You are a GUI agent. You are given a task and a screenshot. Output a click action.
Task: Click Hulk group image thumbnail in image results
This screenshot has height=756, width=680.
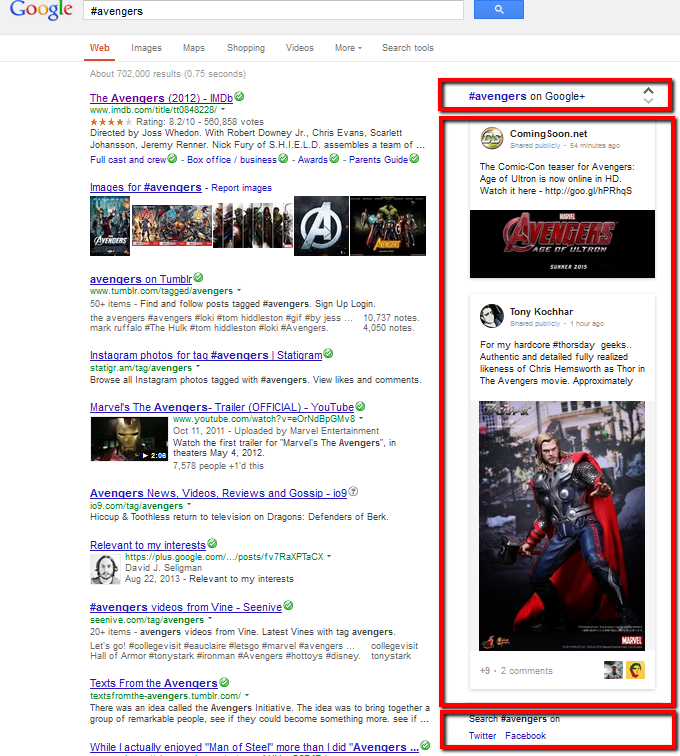388,226
